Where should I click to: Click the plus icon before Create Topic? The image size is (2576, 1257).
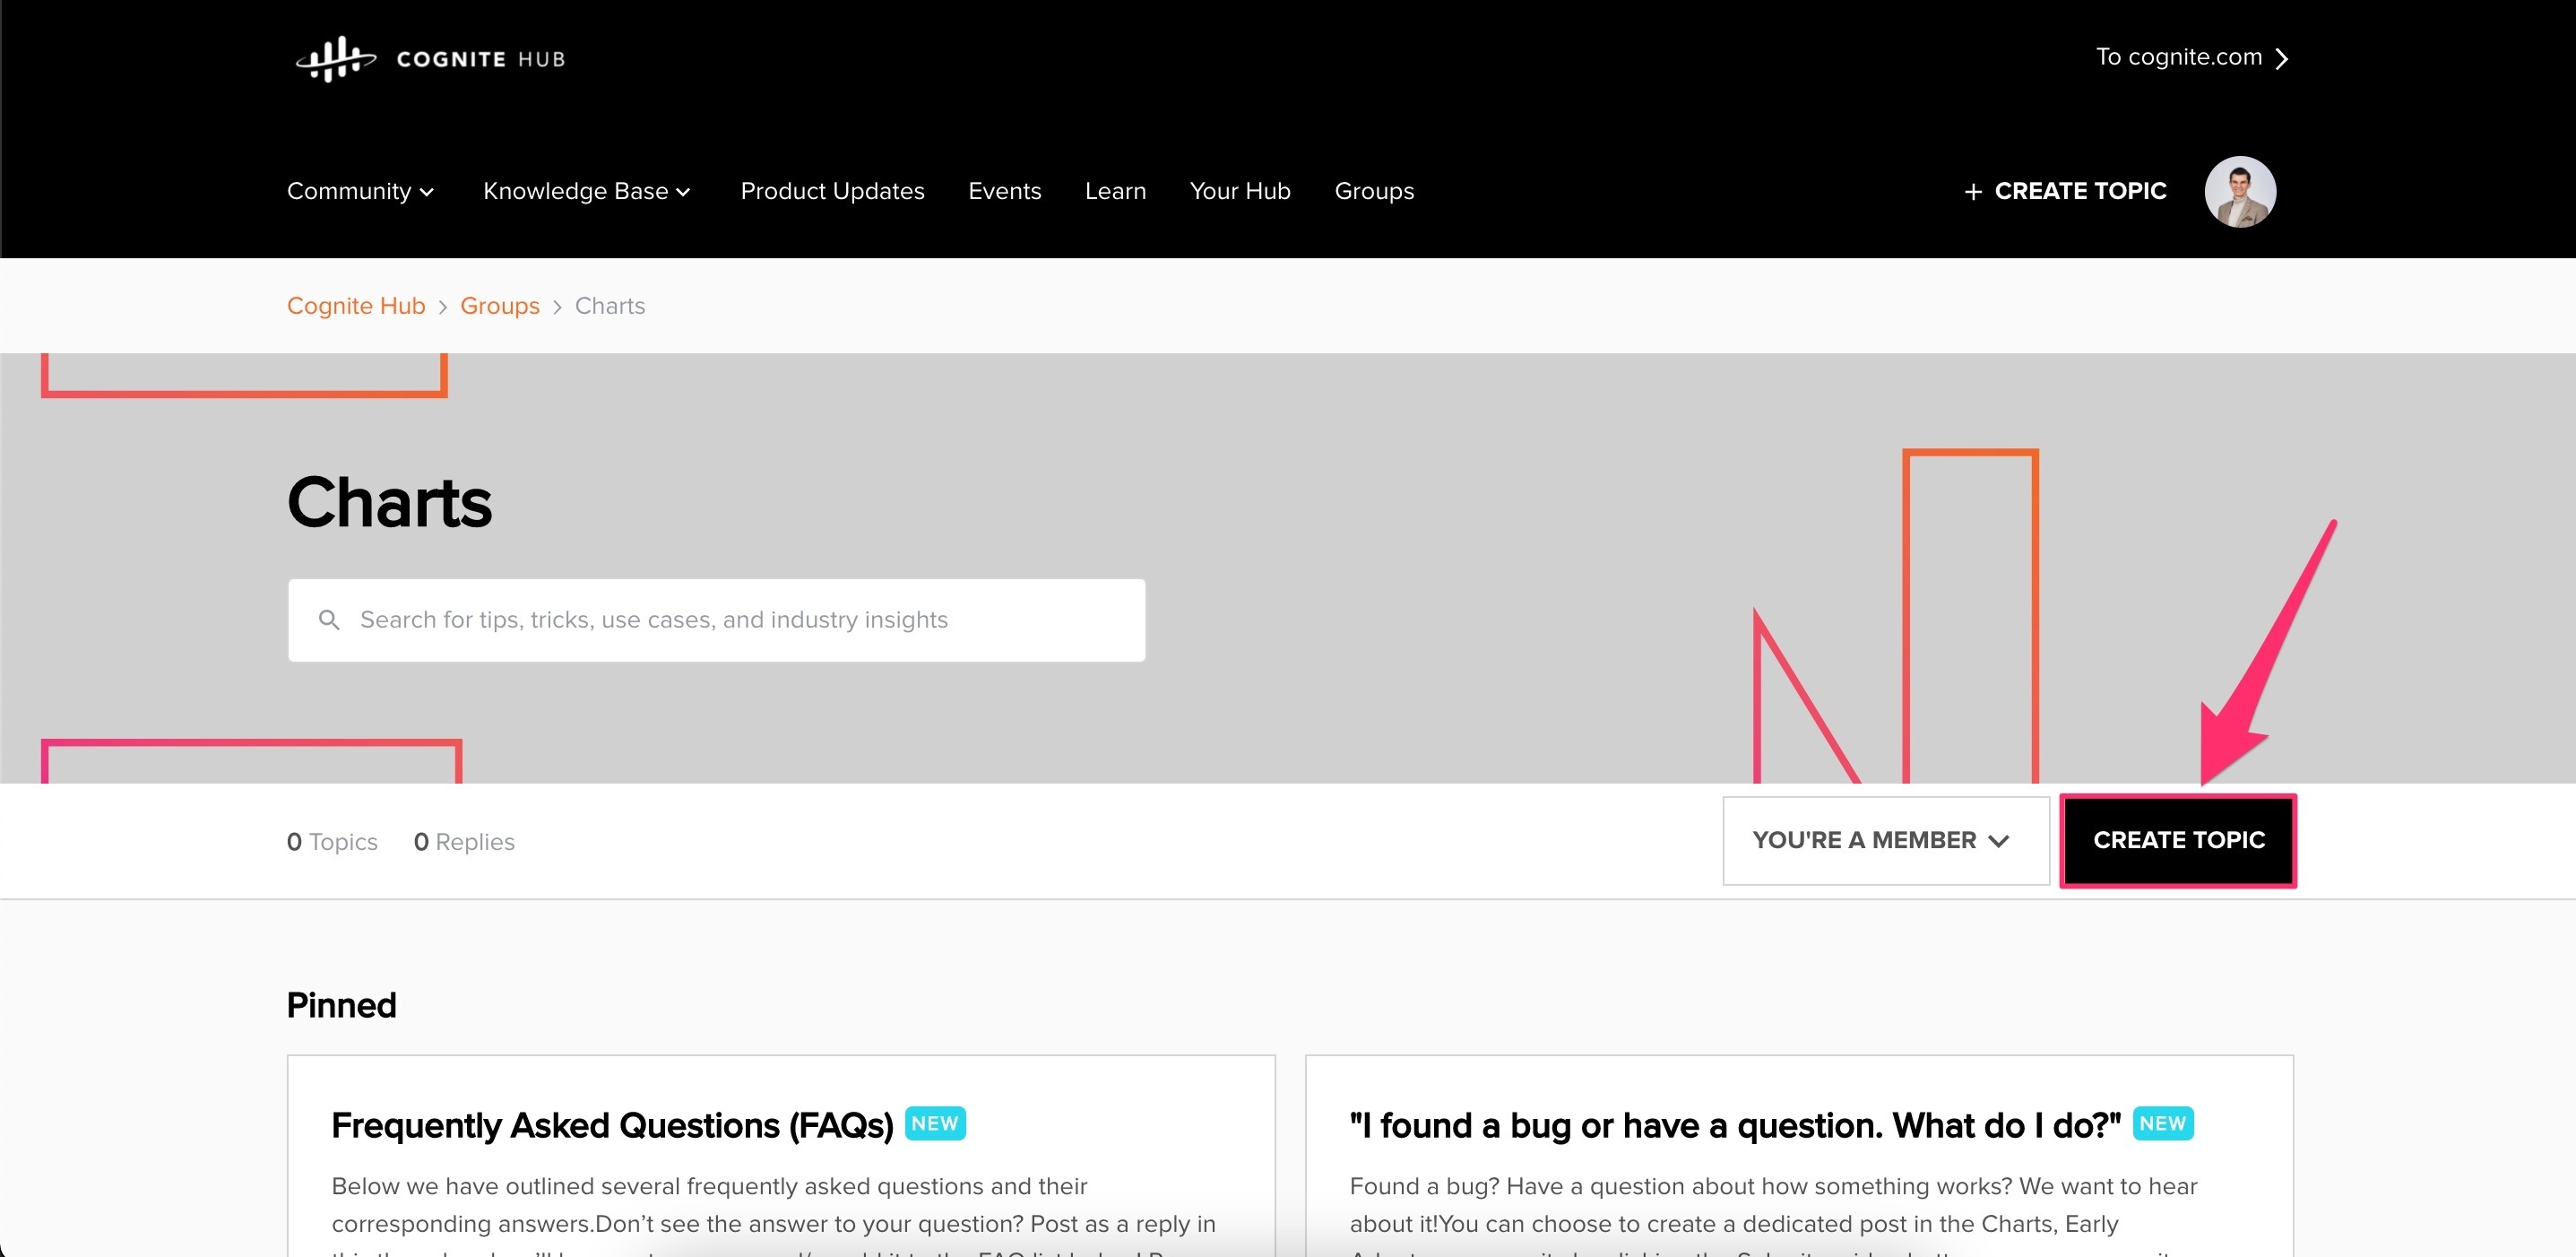[1973, 192]
